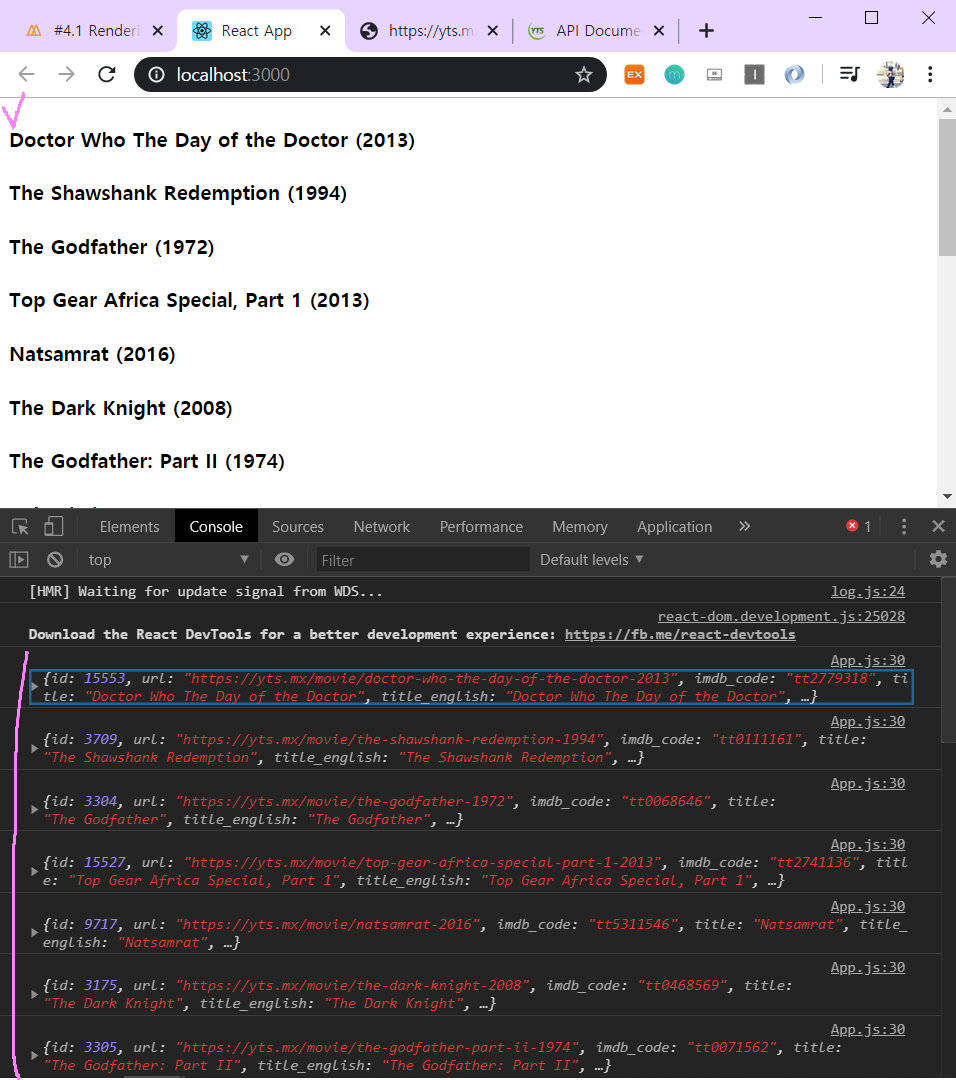Open Chrome profile avatar

point(891,74)
